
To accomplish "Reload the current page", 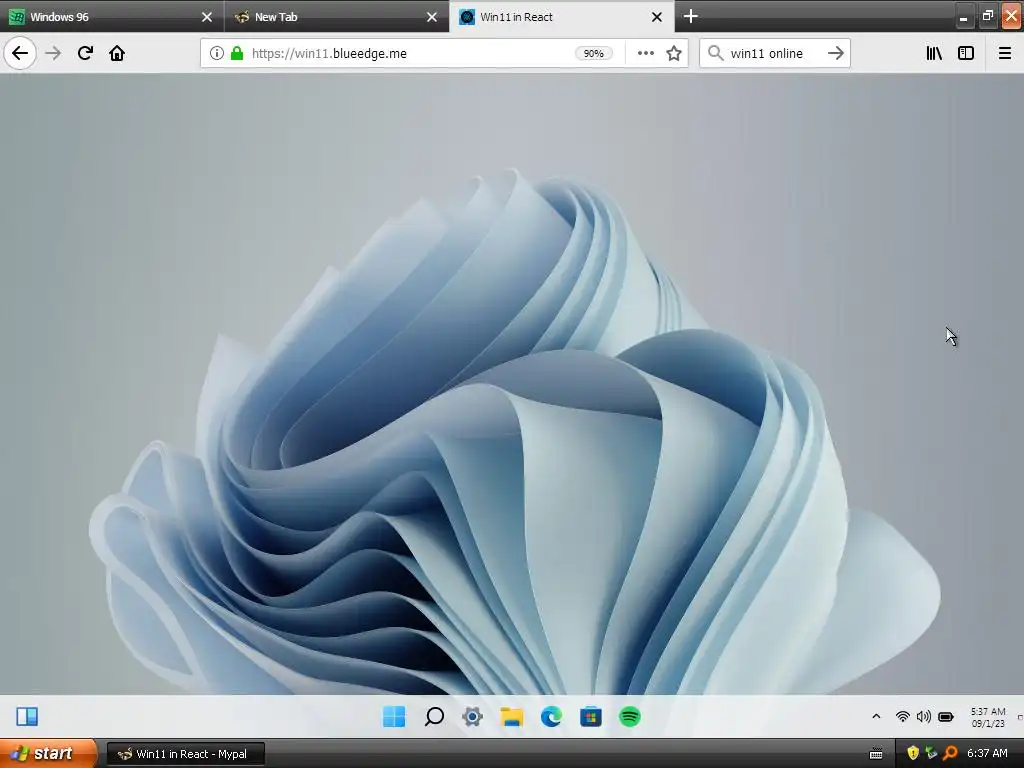I will (85, 53).
